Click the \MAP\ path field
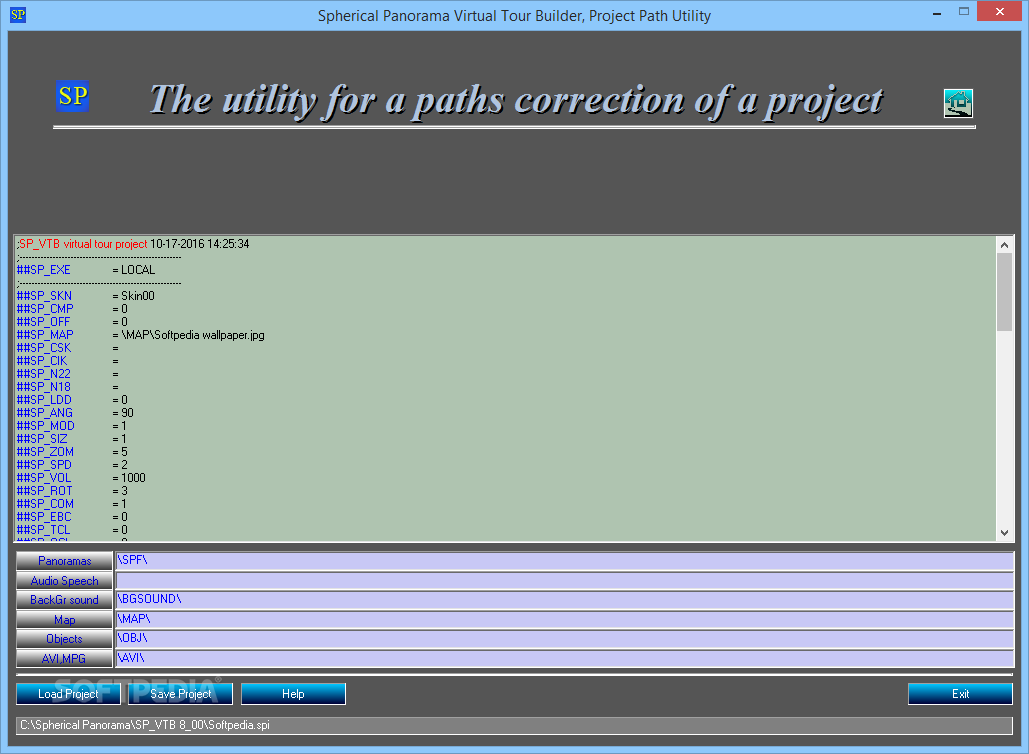 tap(564, 619)
